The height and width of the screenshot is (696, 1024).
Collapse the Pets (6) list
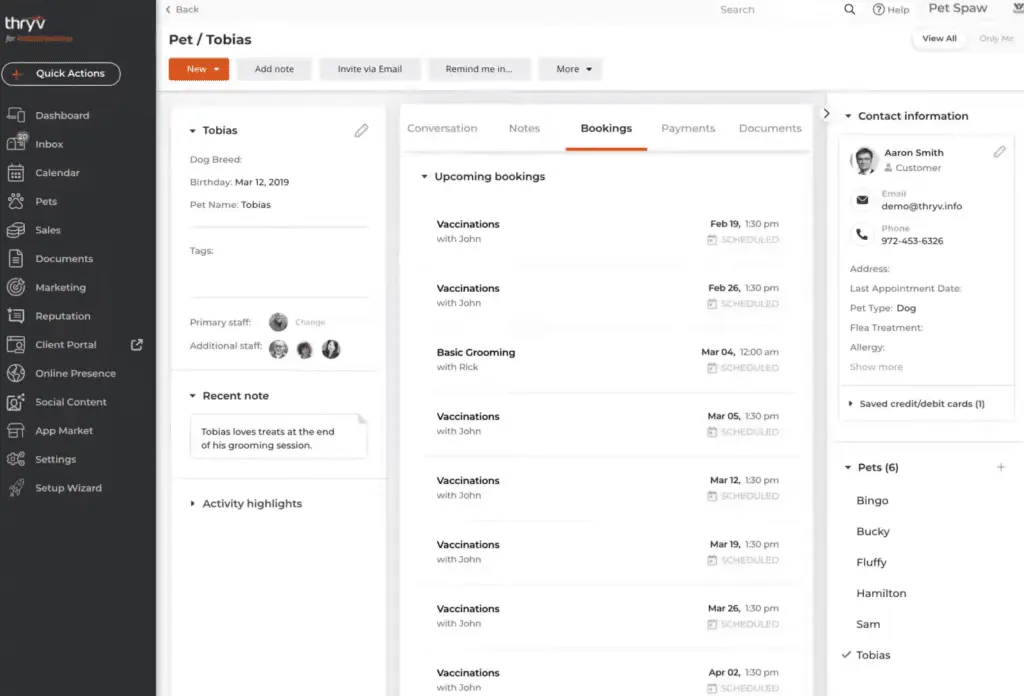[x=848, y=467]
